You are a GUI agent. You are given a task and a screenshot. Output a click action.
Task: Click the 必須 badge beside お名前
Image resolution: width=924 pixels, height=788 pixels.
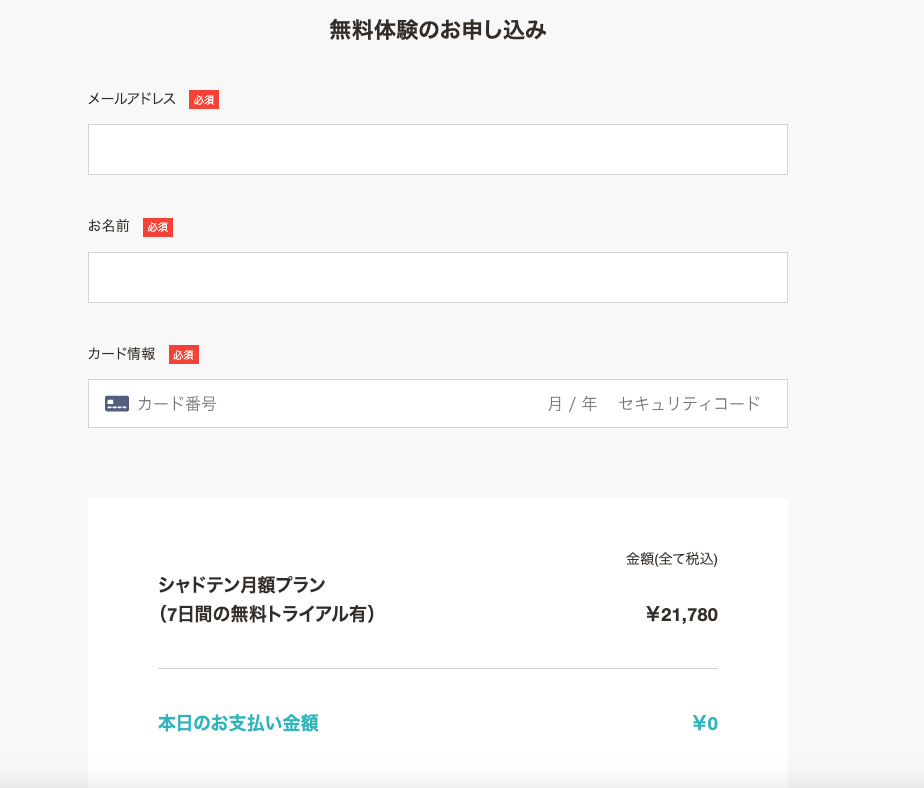point(158,227)
